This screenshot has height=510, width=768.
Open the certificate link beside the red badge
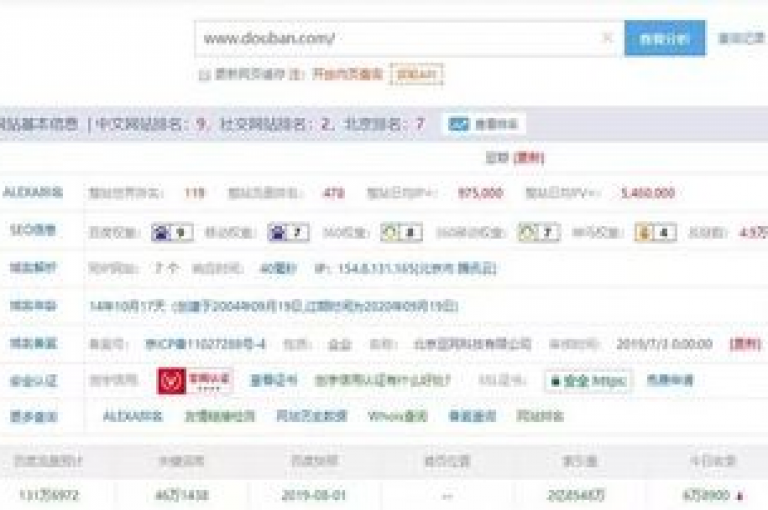273,380
